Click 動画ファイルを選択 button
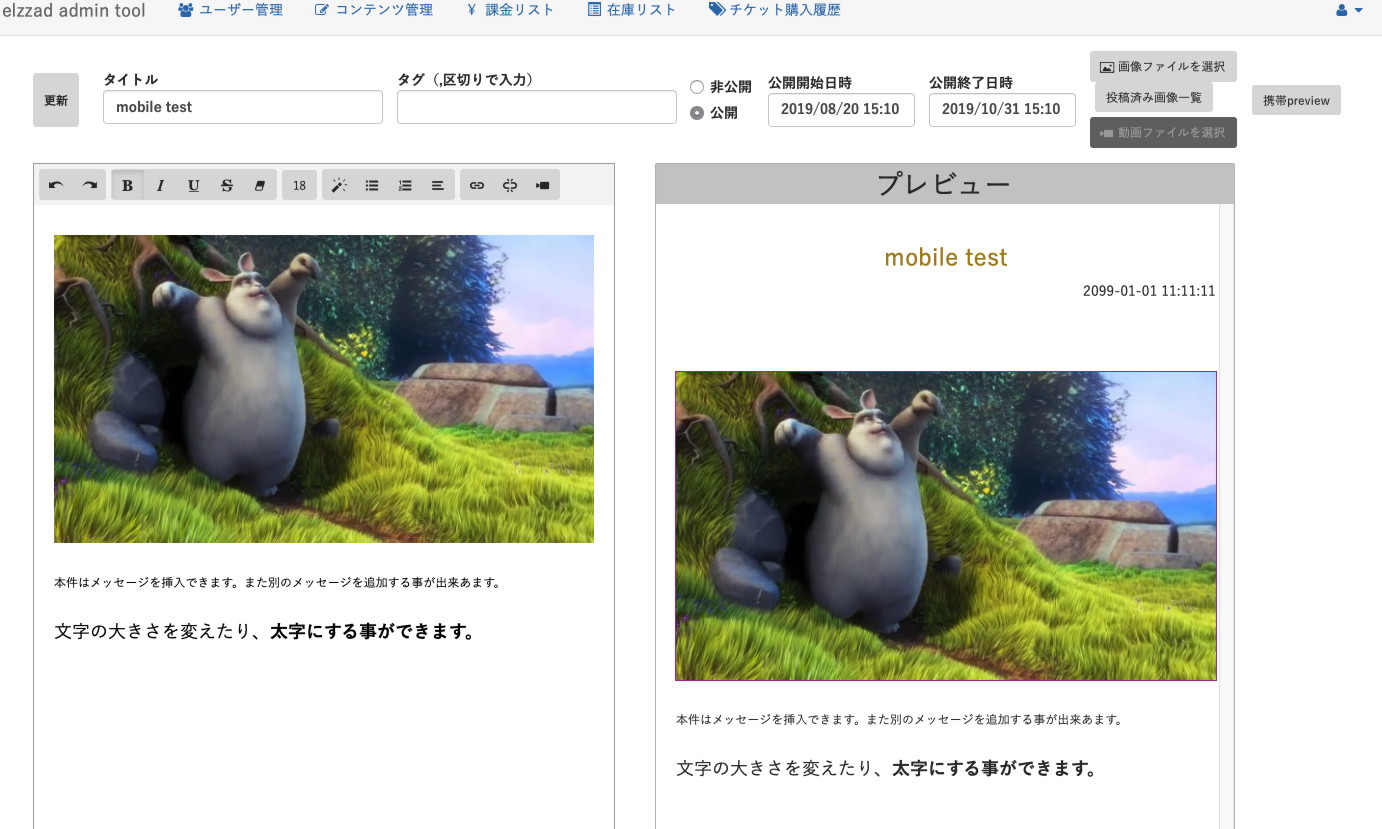The width and height of the screenshot is (1382, 829). coord(1163,132)
